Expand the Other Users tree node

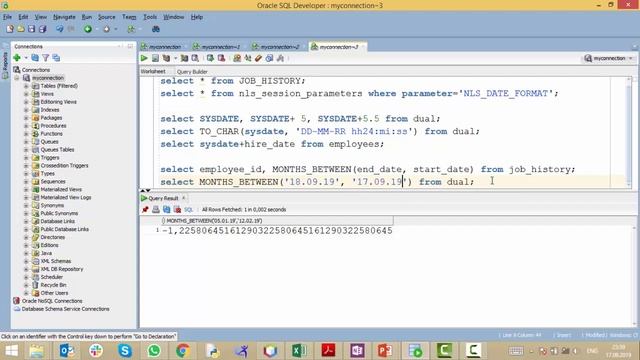tap(26, 293)
